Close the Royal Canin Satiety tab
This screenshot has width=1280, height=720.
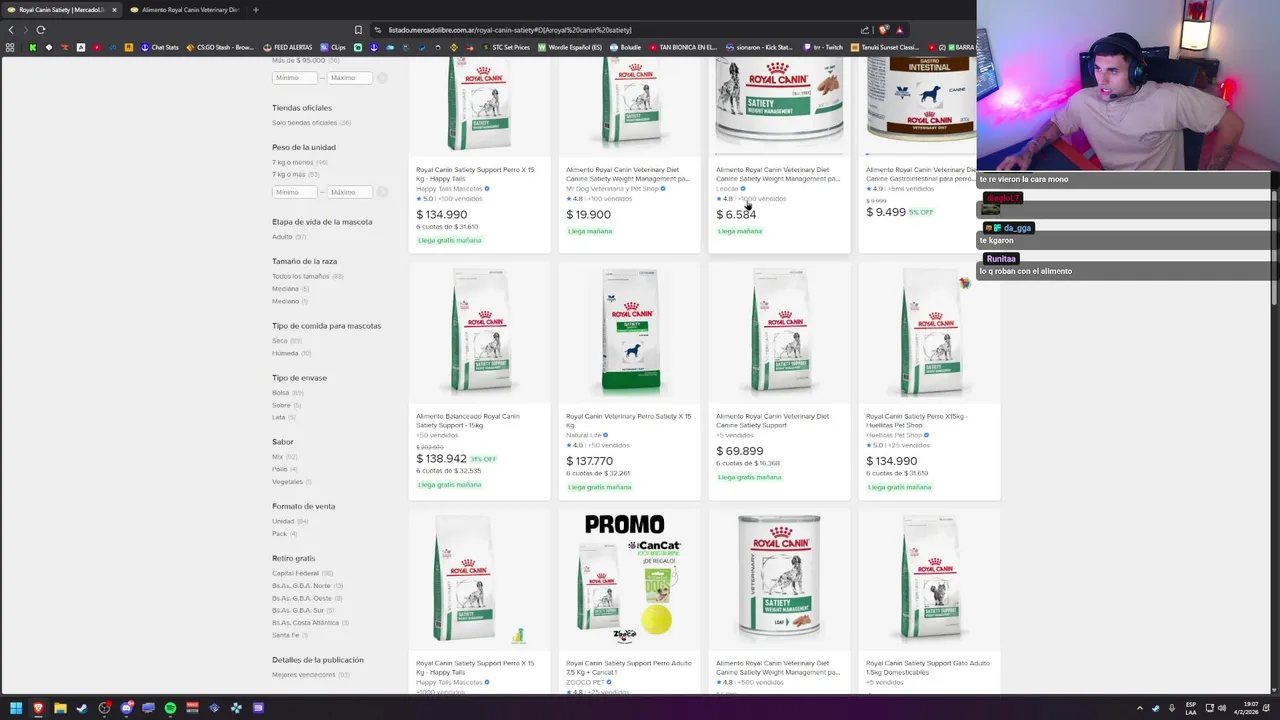114,10
